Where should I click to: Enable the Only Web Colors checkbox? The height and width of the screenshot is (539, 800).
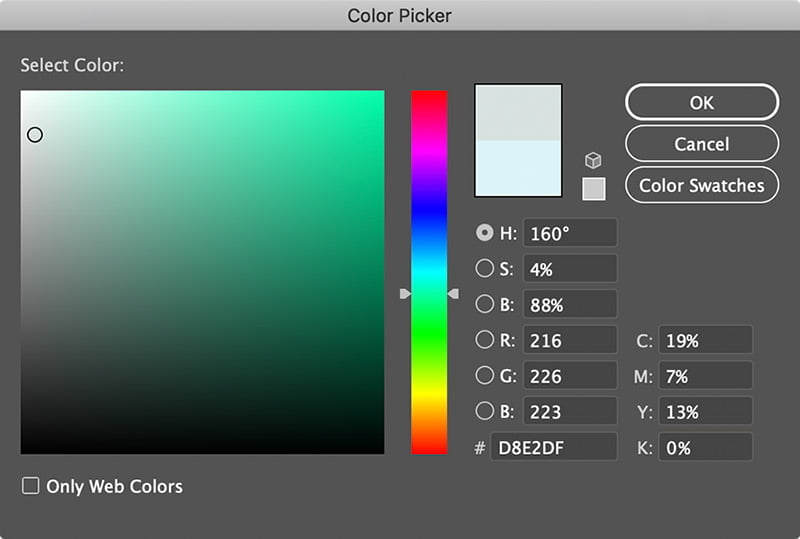coord(31,486)
